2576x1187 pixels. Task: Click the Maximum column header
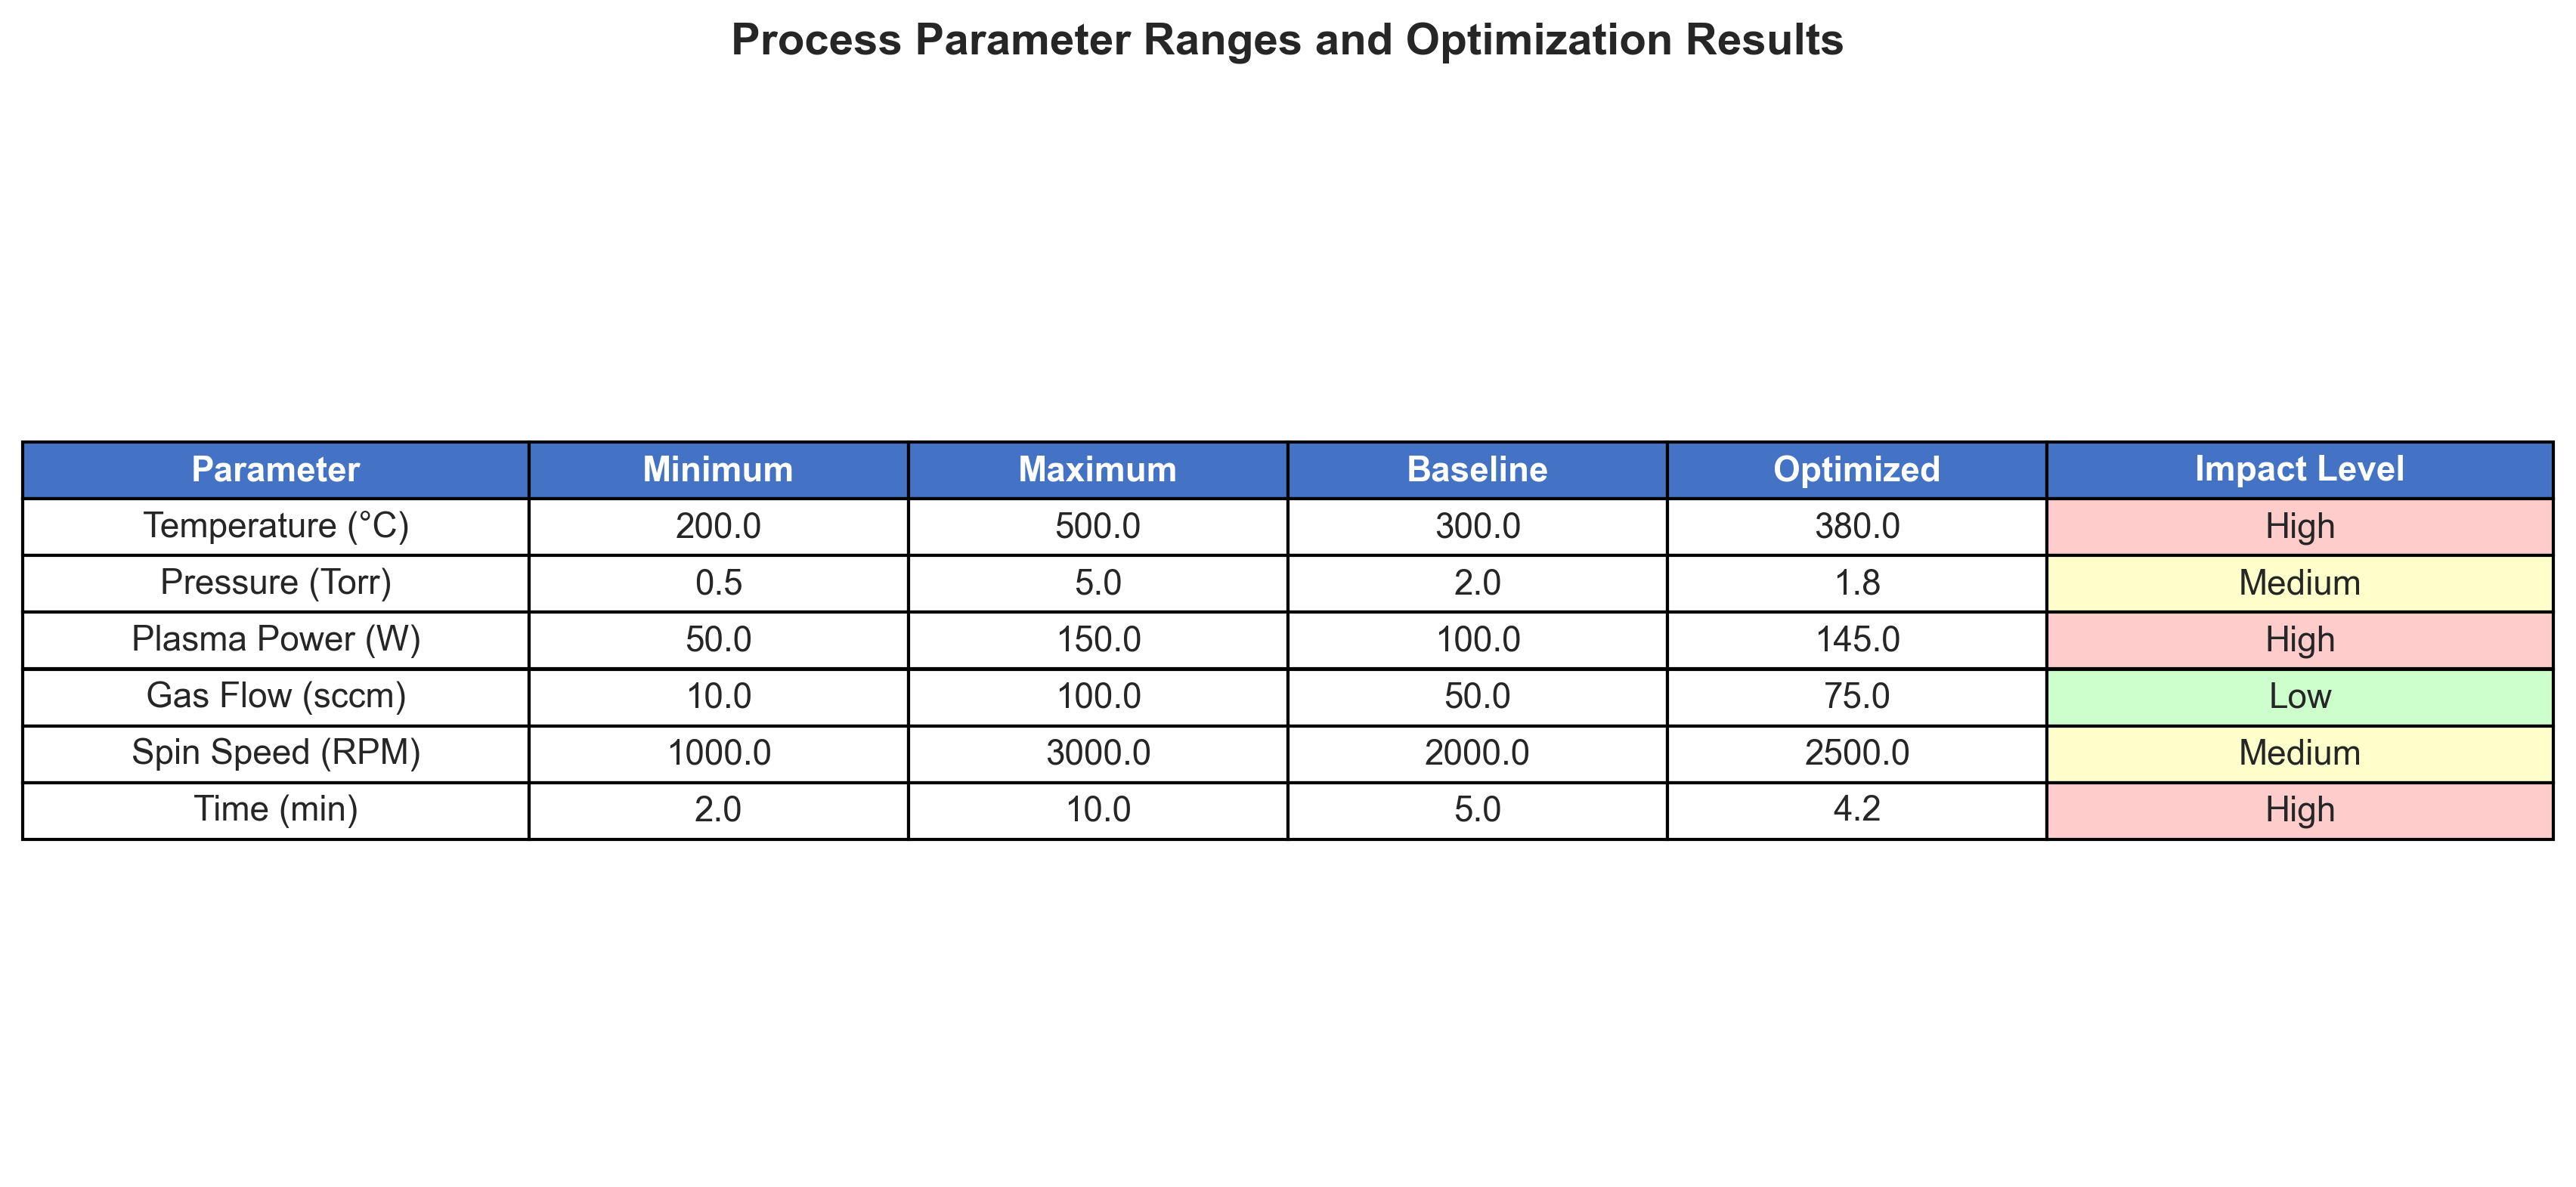point(1097,470)
